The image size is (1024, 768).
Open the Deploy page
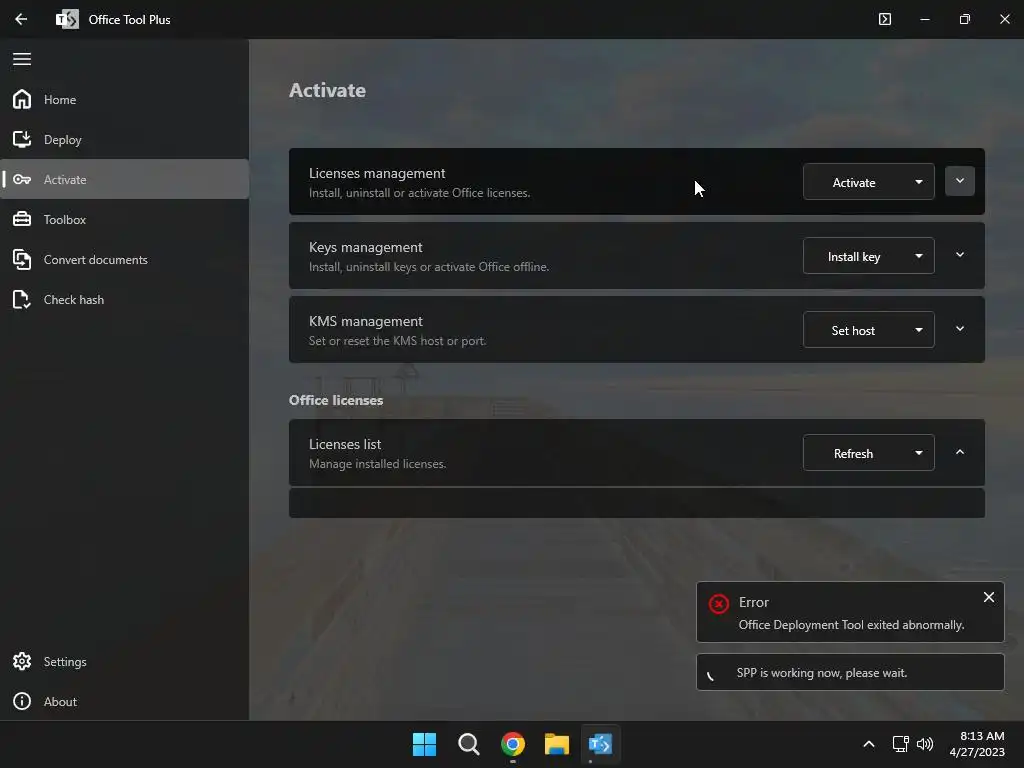(124, 139)
